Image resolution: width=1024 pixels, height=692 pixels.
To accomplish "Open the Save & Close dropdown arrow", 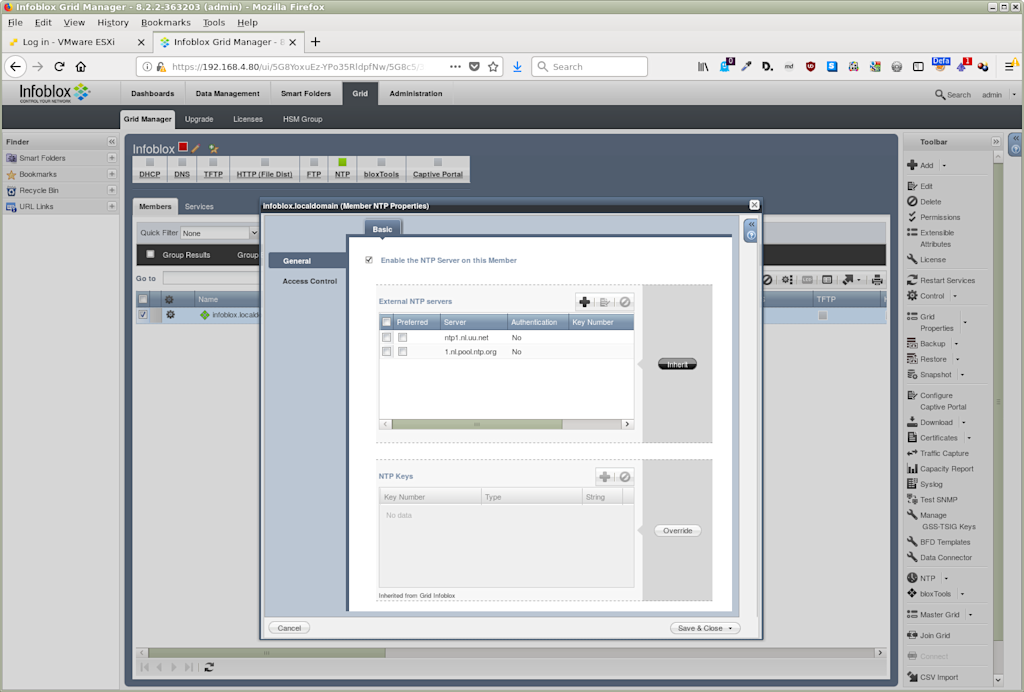I will click(x=730, y=628).
